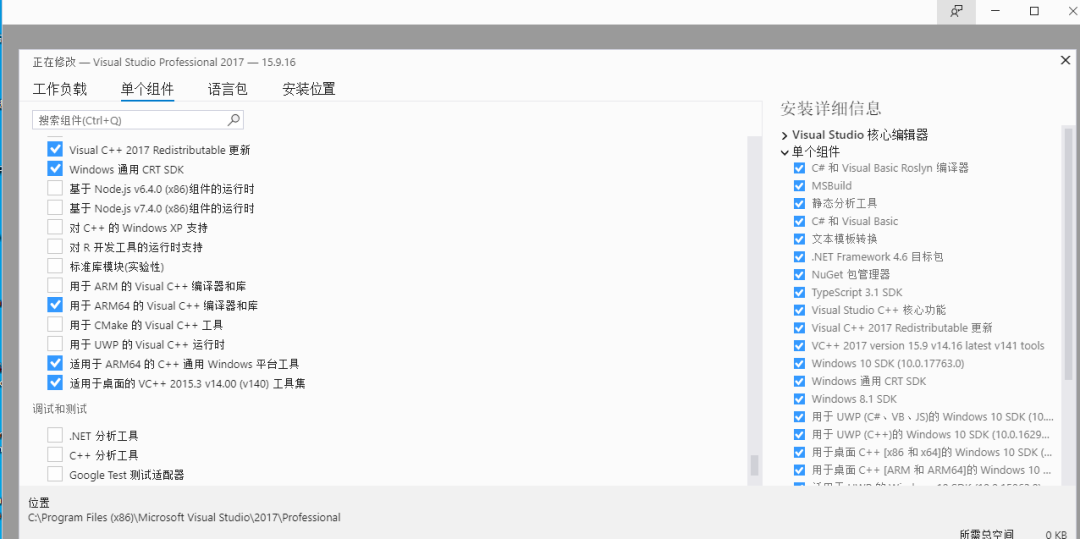Uncheck 用于桌面 C++ [ARM 和 ARM64] Windows 10 SDK

click(x=799, y=470)
